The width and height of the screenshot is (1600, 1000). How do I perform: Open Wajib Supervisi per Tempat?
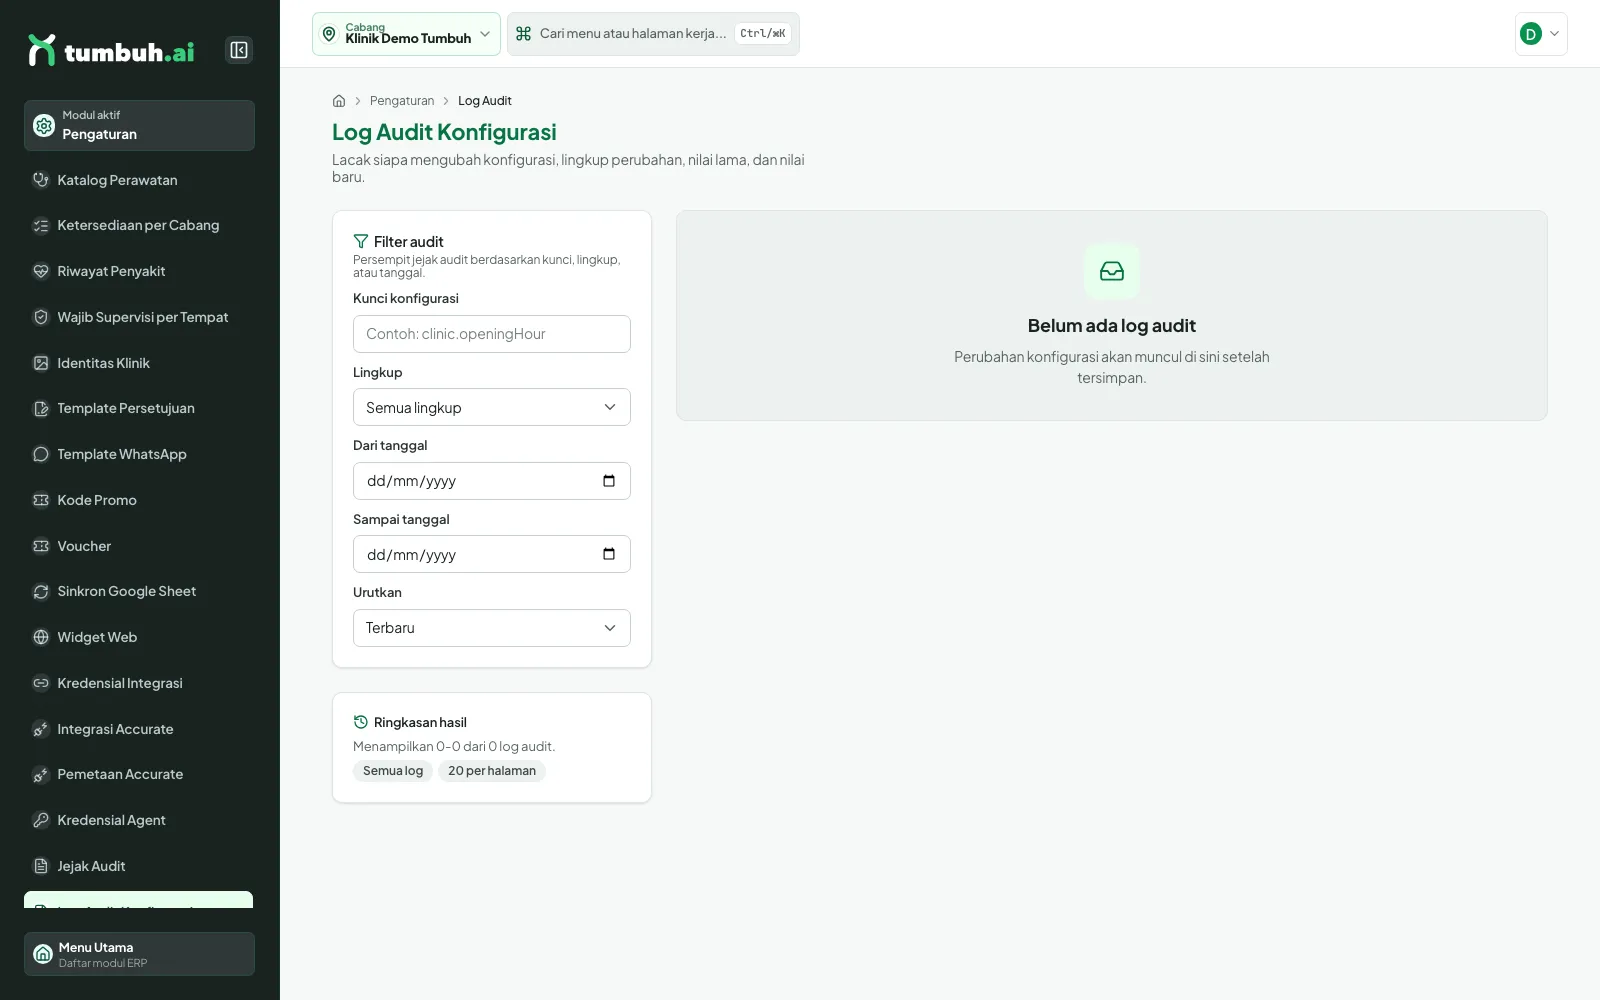coord(139,317)
